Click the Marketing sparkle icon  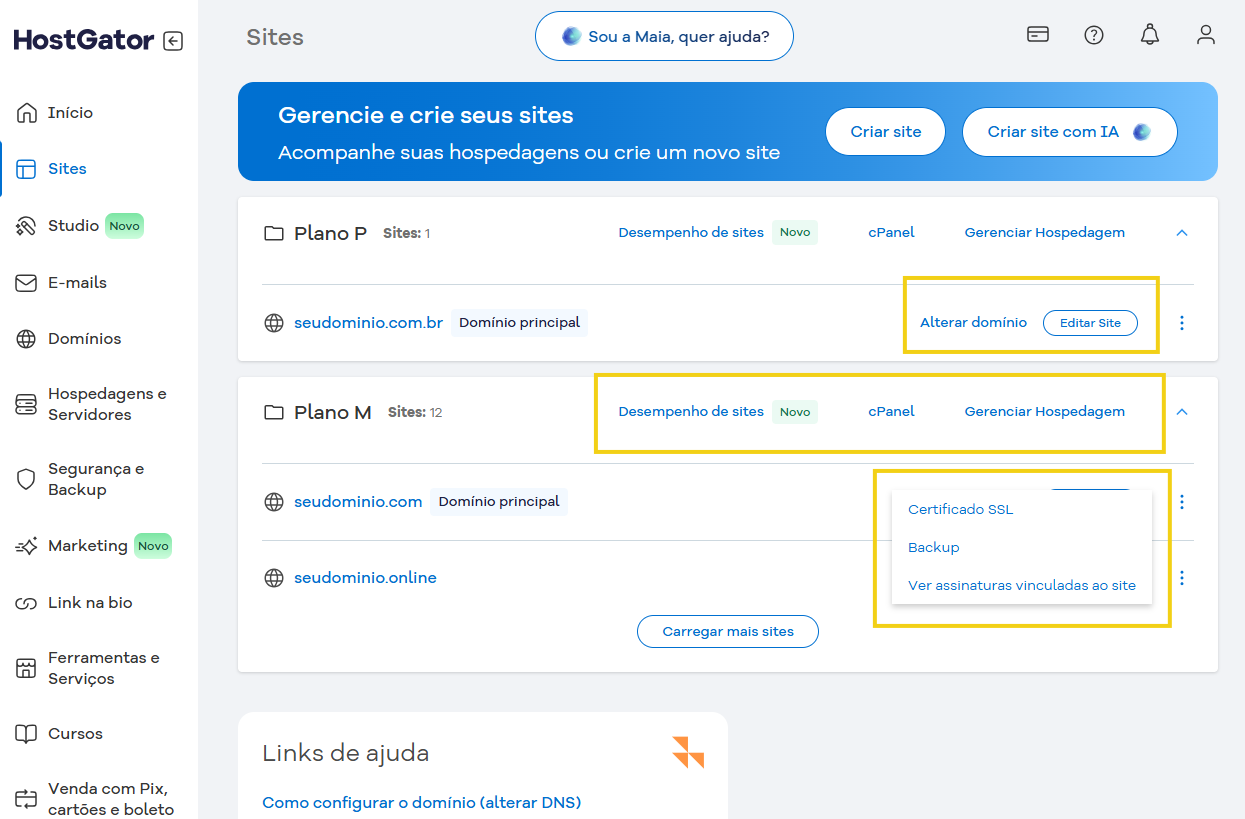pos(27,546)
